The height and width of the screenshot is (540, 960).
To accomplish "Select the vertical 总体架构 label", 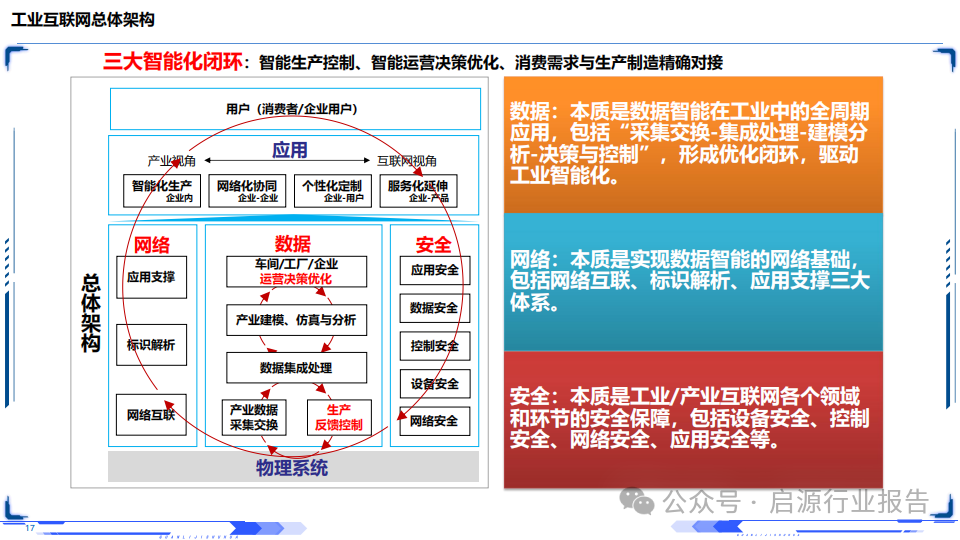I will [91, 313].
